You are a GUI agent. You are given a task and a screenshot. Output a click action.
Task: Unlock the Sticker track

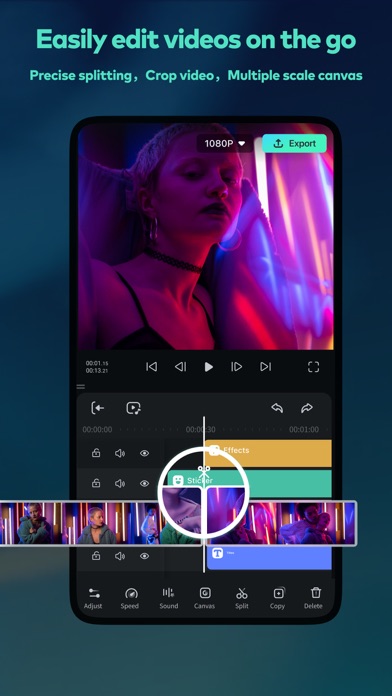coord(96,483)
